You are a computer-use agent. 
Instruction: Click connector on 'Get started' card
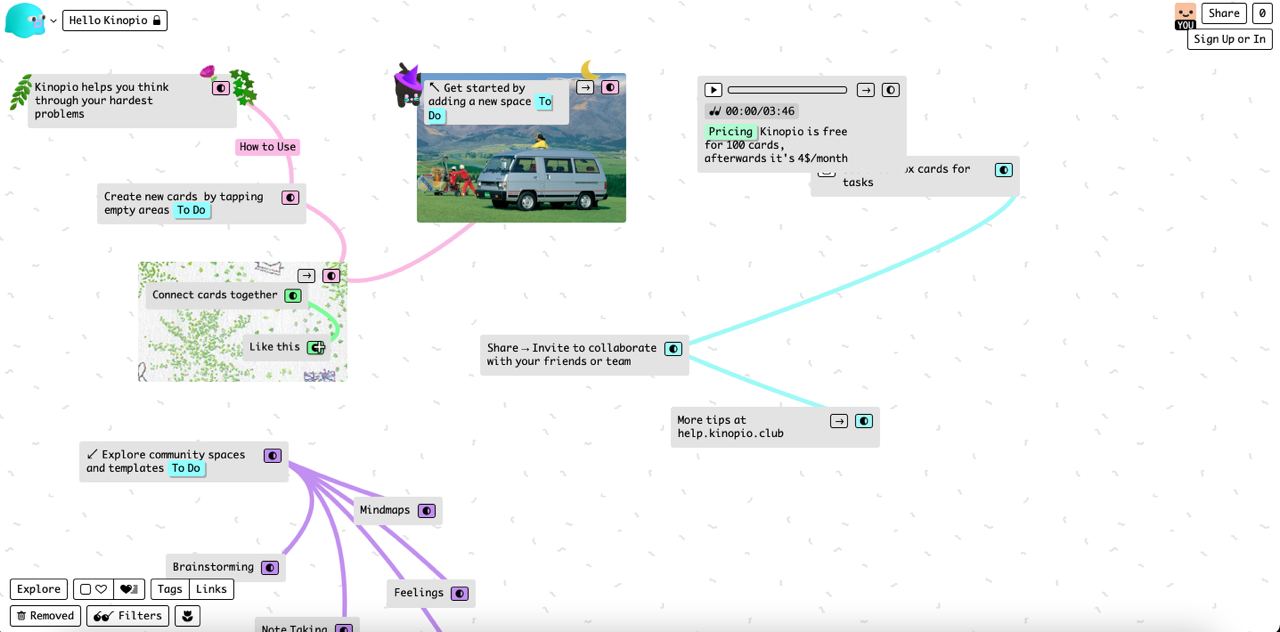click(x=610, y=88)
